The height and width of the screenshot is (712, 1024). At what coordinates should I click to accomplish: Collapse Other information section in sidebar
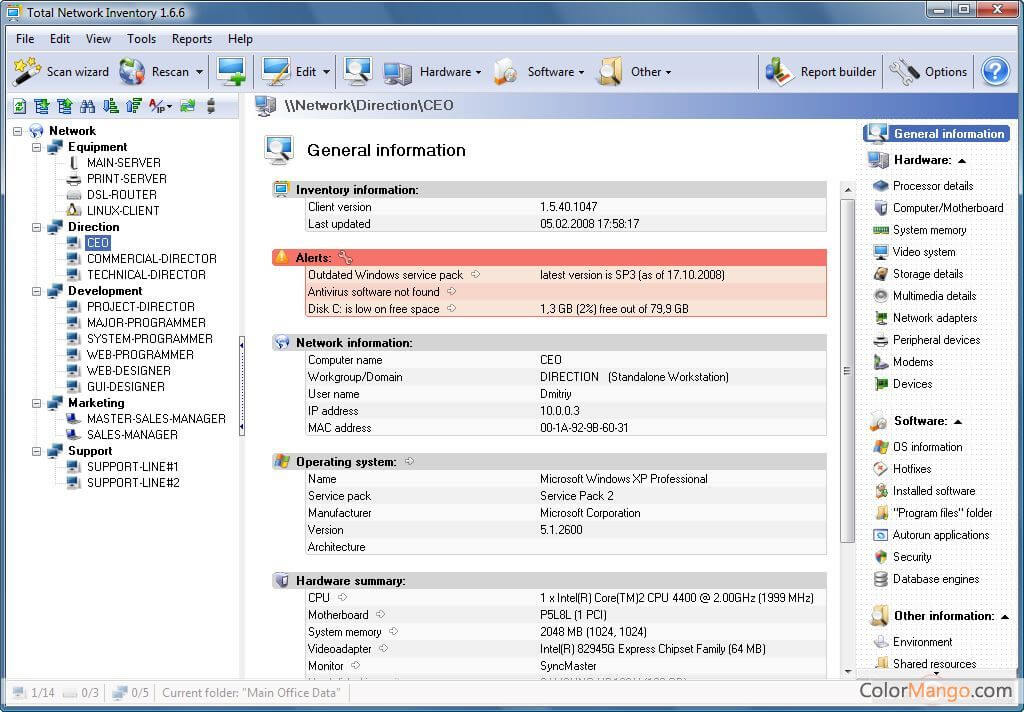pos(1004,617)
